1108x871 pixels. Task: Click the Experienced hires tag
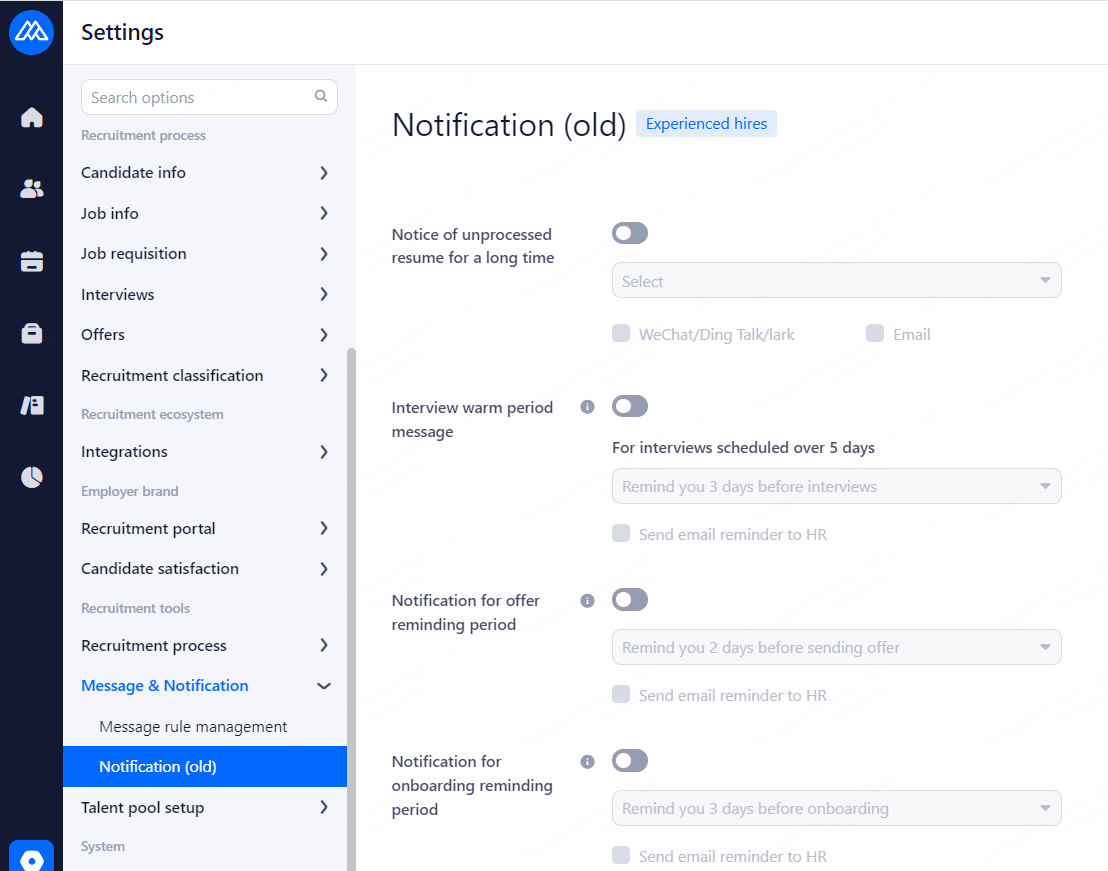pyautogui.click(x=706, y=124)
